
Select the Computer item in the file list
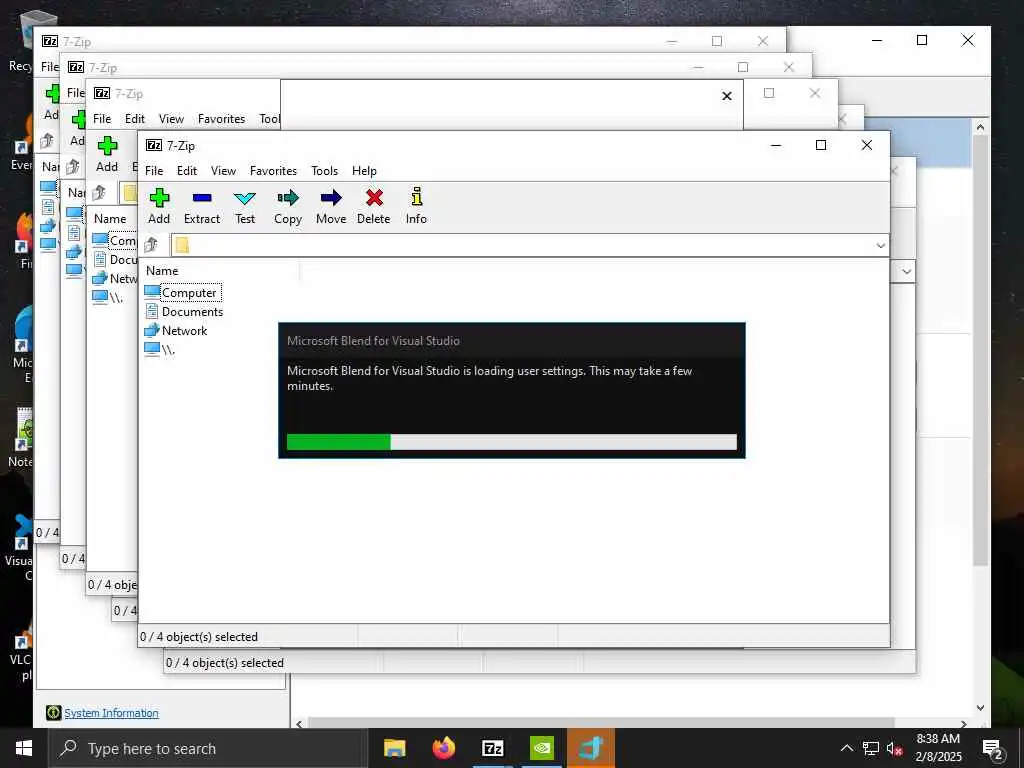tap(183, 293)
